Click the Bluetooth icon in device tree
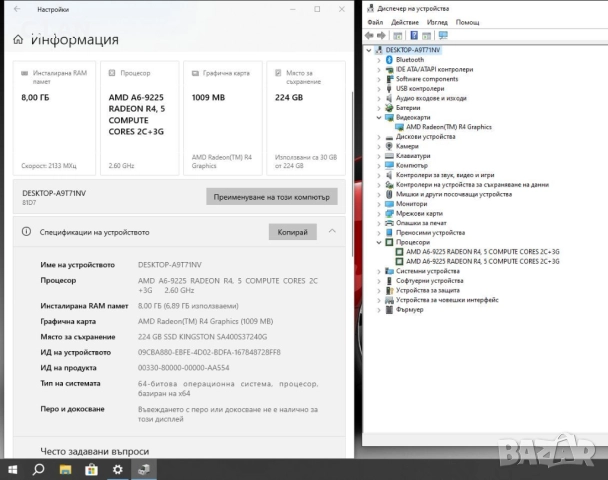The width and height of the screenshot is (608, 480). pyautogui.click(x=389, y=60)
